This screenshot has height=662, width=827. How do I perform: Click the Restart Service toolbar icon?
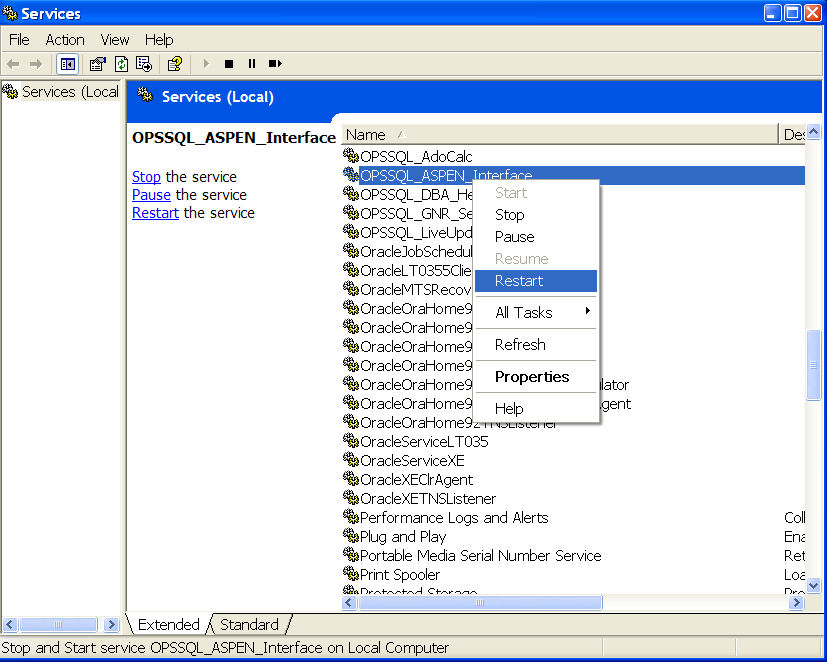[275, 64]
